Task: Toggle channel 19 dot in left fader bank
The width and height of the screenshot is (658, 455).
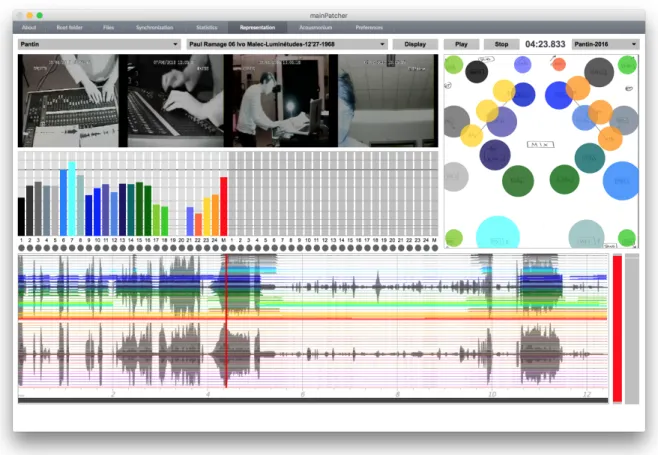Action: coord(173,248)
